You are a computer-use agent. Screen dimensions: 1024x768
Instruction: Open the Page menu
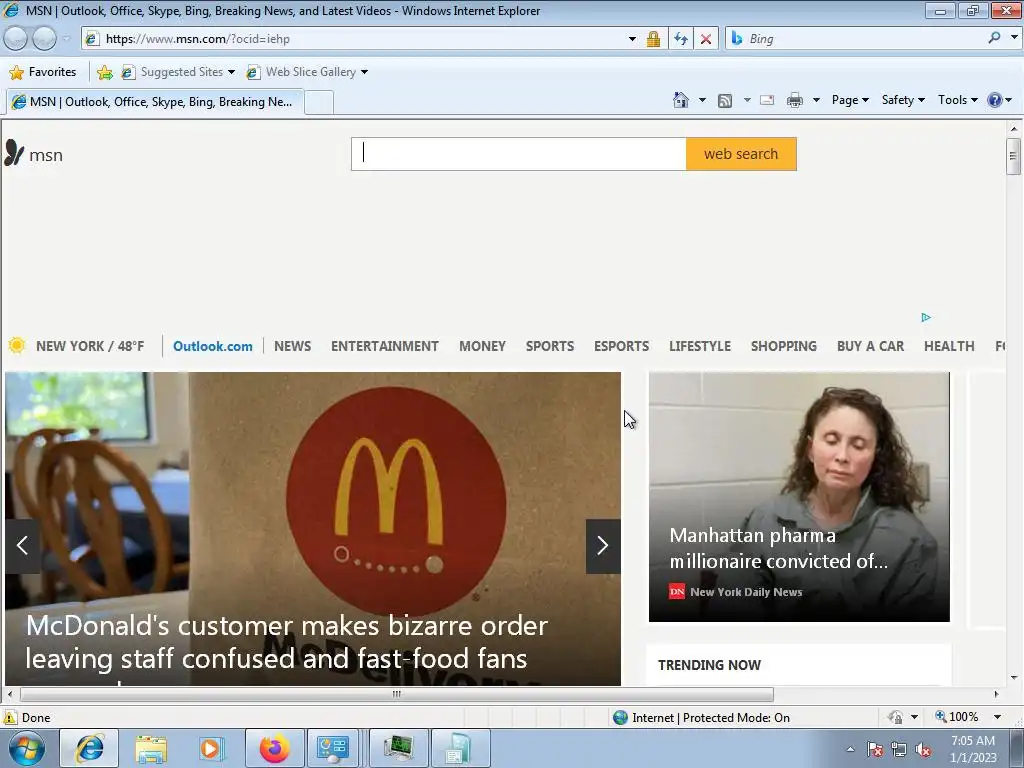(x=850, y=100)
